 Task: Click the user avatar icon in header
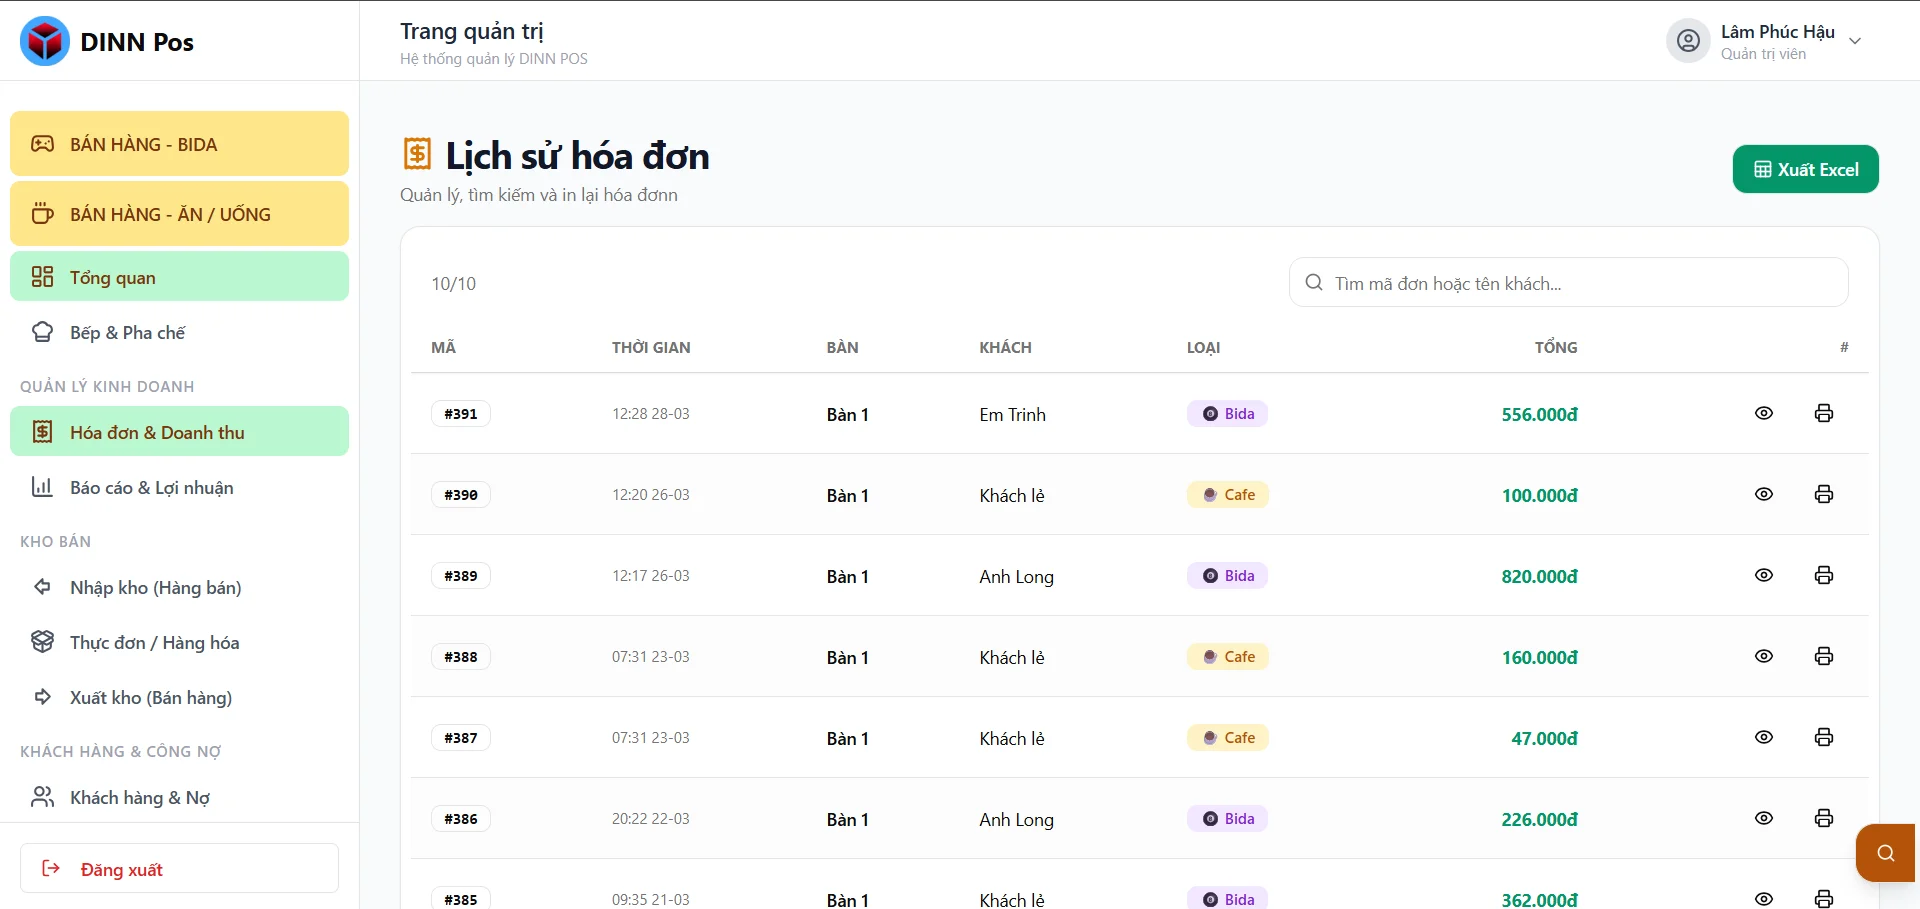(x=1688, y=41)
